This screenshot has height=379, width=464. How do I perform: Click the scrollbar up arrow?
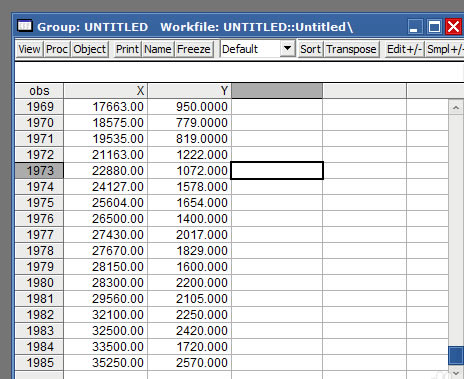(456, 107)
